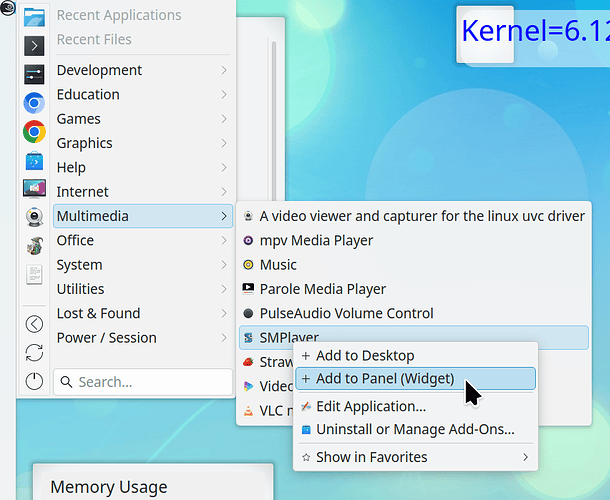Click the VLC cone icon
The height and width of the screenshot is (500, 610).
248,411
